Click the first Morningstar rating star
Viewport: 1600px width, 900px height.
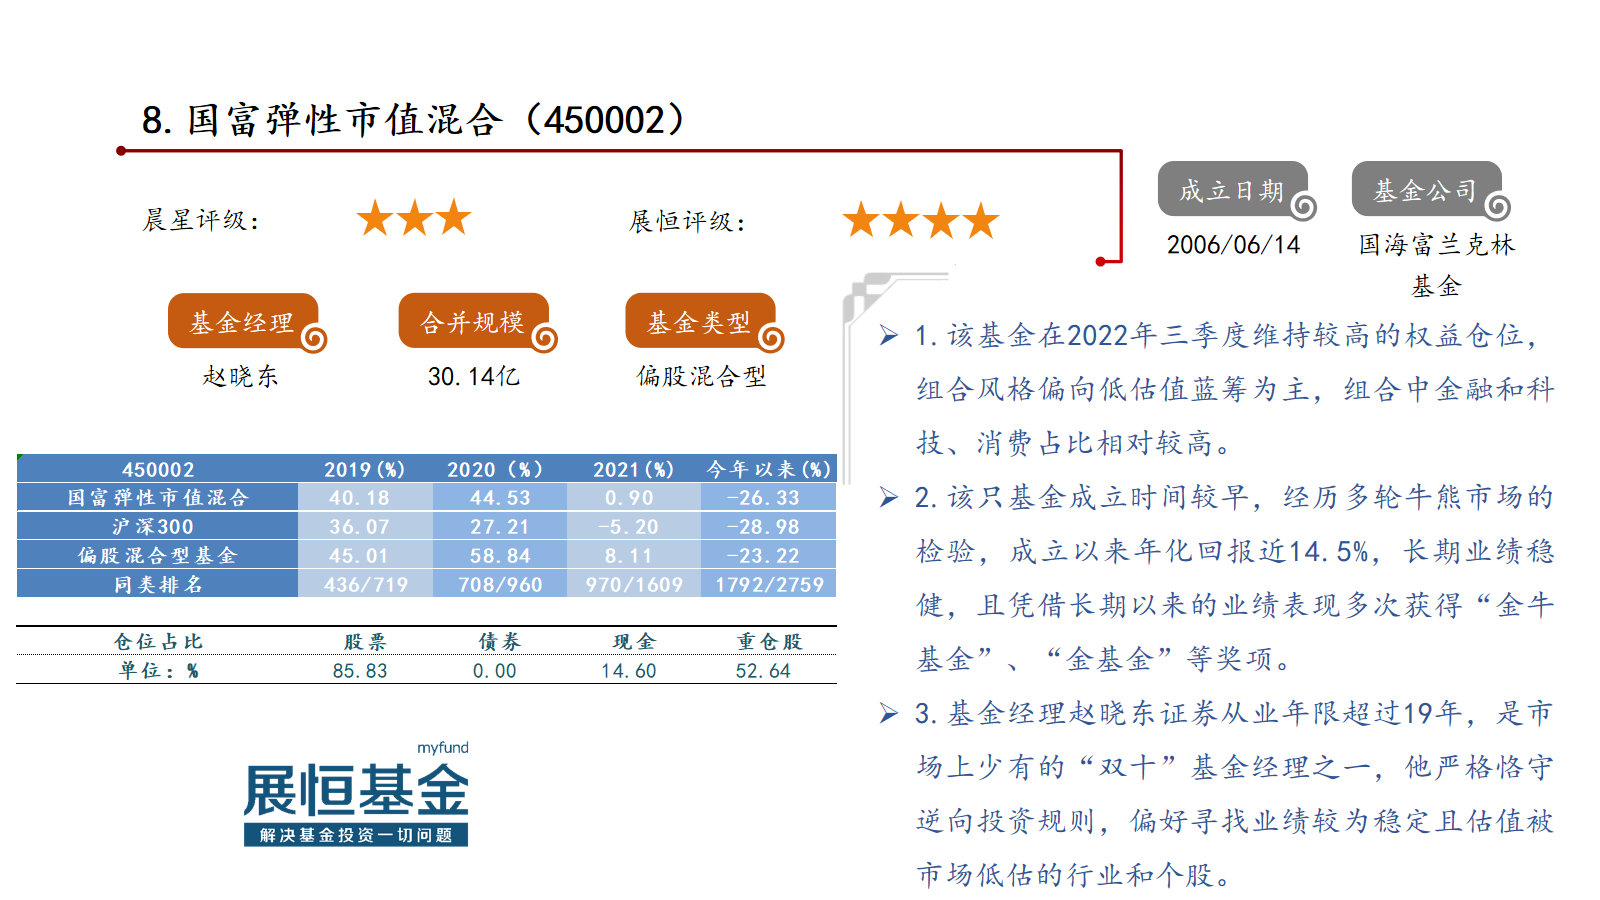pos(375,217)
